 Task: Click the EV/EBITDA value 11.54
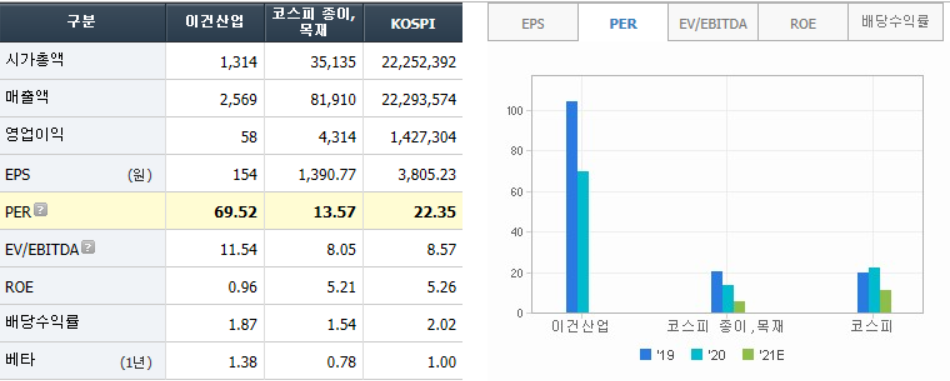click(240, 250)
